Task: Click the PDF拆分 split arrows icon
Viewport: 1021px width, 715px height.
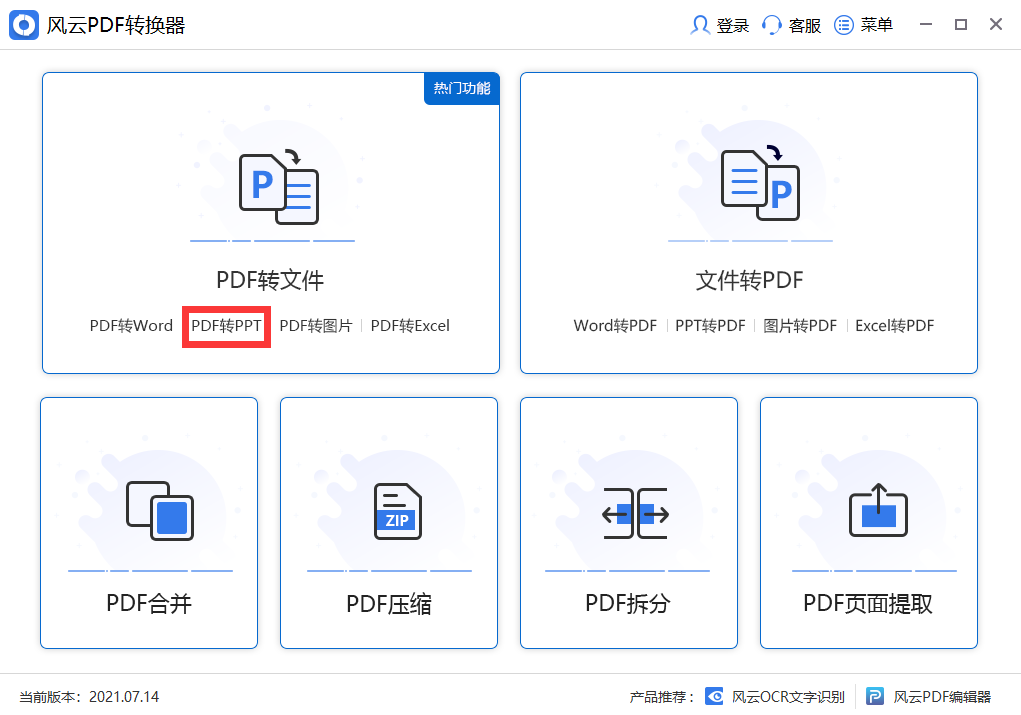Action: [x=636, y=513]
